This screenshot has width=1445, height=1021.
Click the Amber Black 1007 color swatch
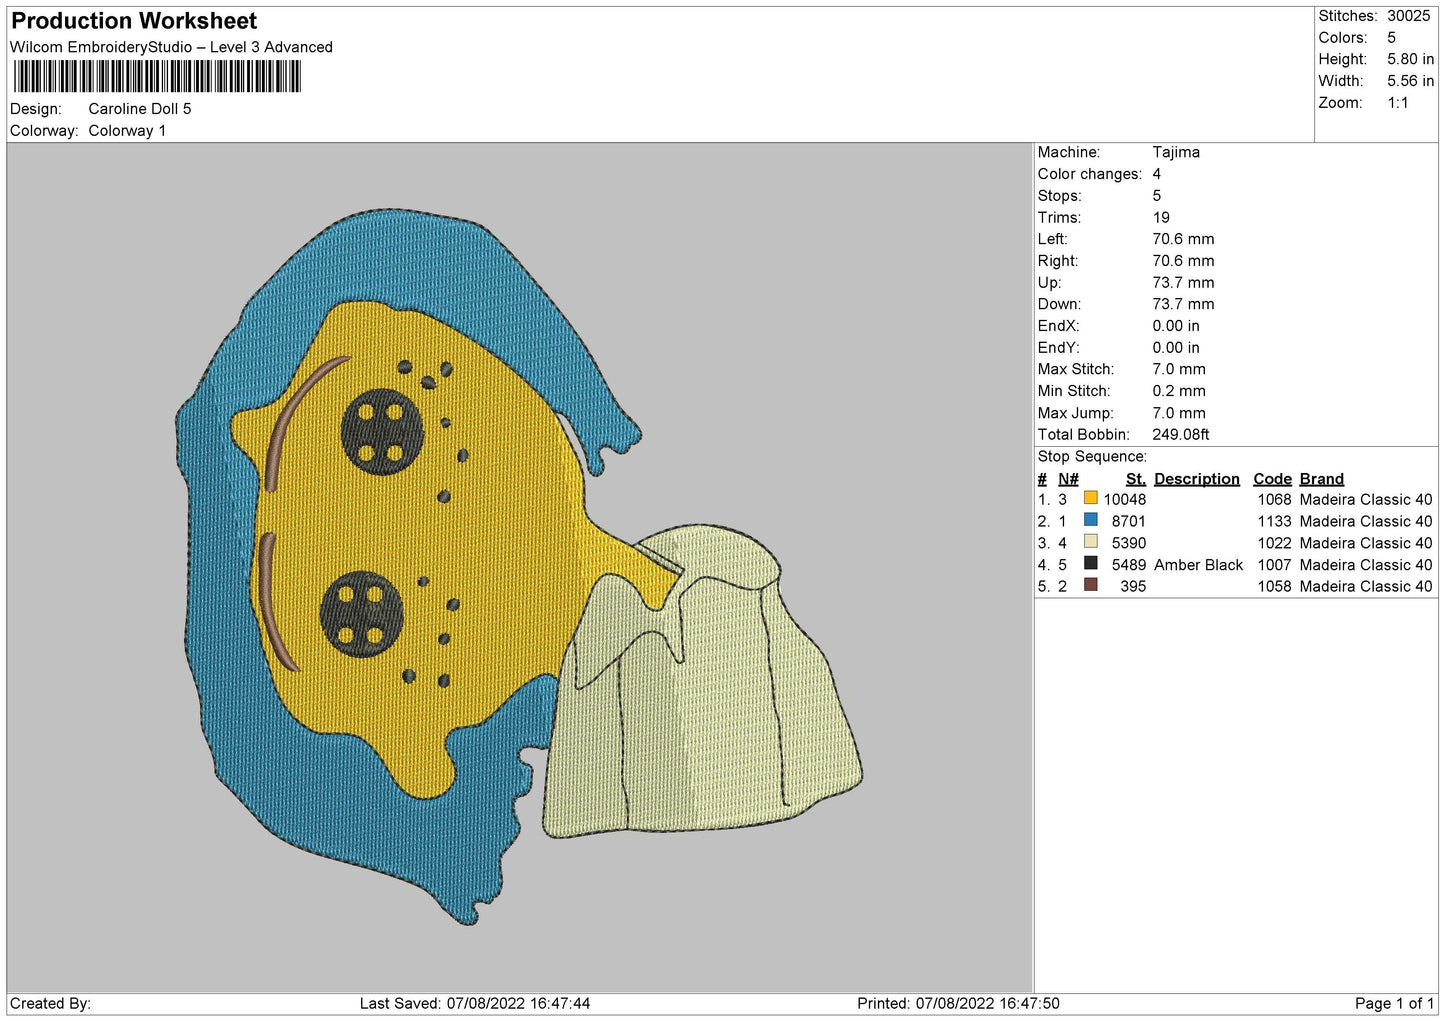(x=1090, y=564)
